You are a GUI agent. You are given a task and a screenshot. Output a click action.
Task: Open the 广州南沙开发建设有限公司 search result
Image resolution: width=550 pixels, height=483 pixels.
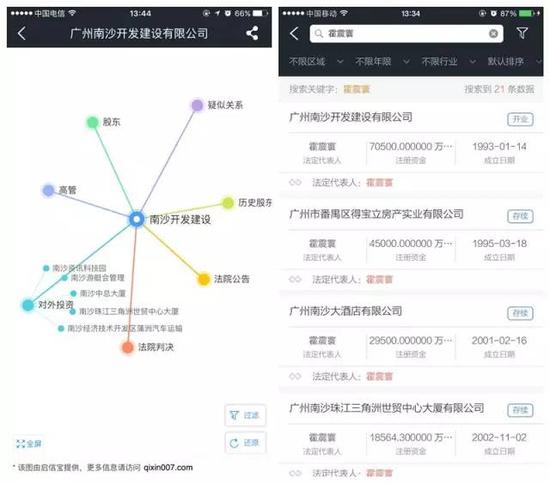[x=351, y=117]
